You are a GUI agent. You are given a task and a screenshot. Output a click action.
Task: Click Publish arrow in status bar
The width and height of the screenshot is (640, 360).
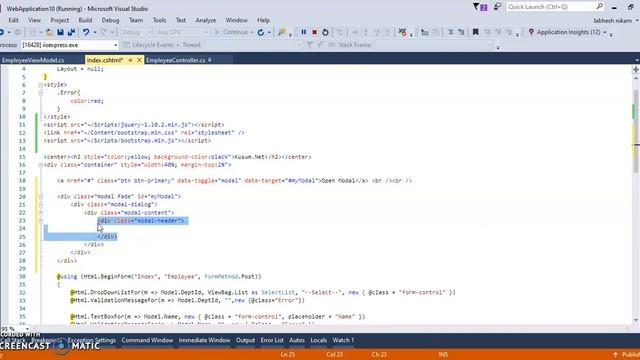tap(615, 355)
